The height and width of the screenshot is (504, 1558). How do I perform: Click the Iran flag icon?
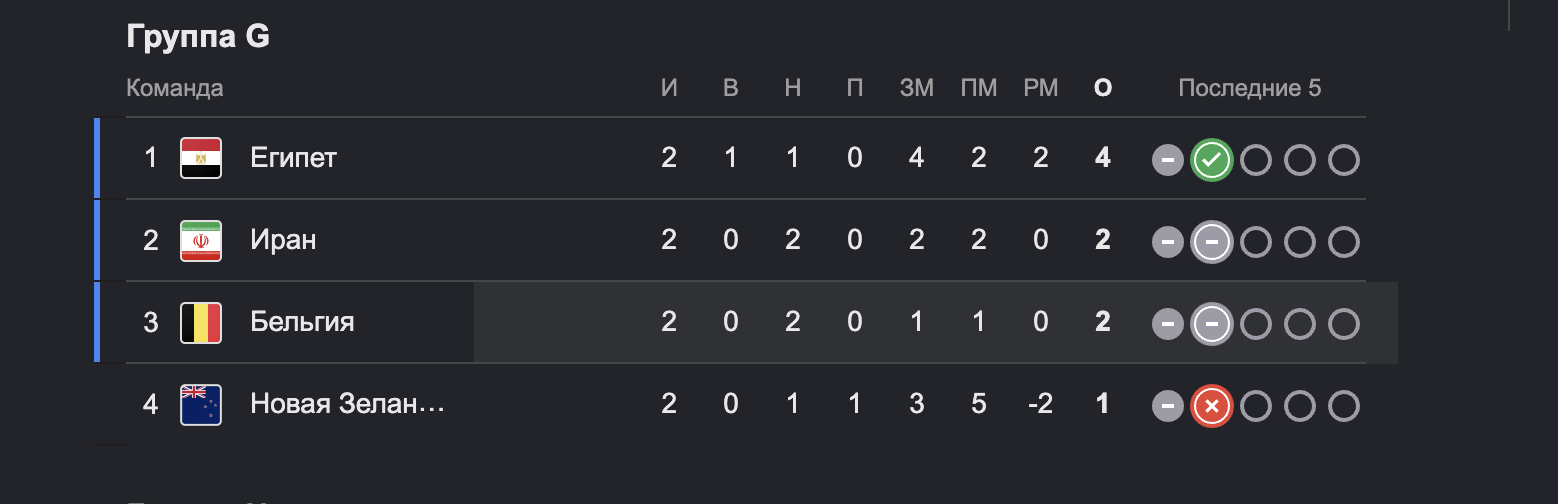tap(200, 241)
